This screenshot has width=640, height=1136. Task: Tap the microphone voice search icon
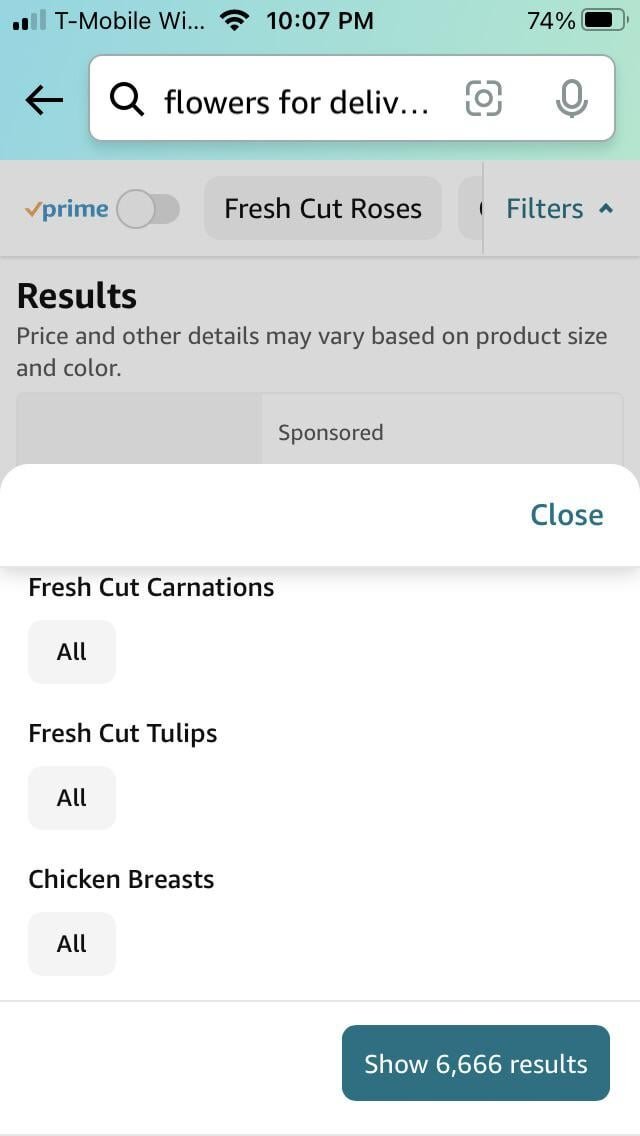(571, 99)
